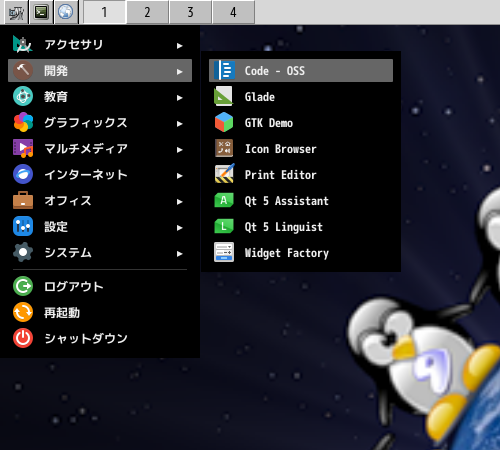500x450 pixels.
Task: Click the green ログアウト icon
Action: pyautogui.click(x=23, y=286)
